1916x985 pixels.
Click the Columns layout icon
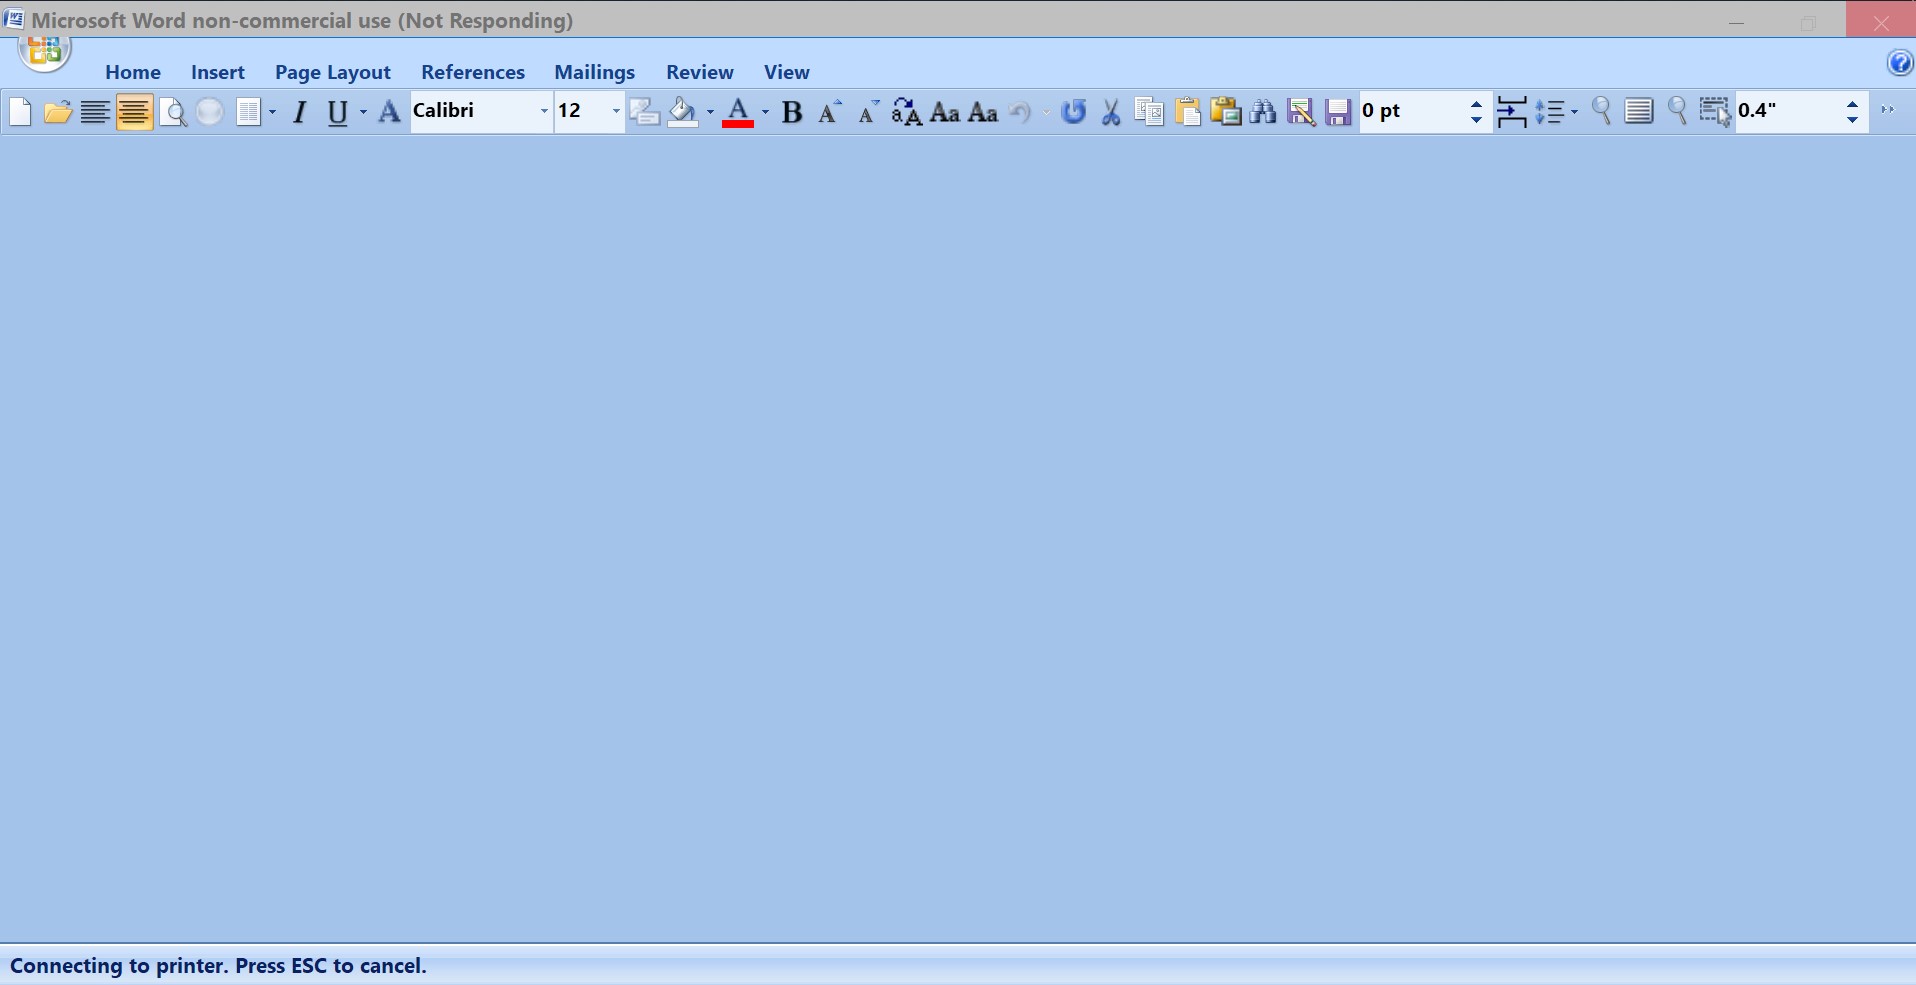click(248, 112)
